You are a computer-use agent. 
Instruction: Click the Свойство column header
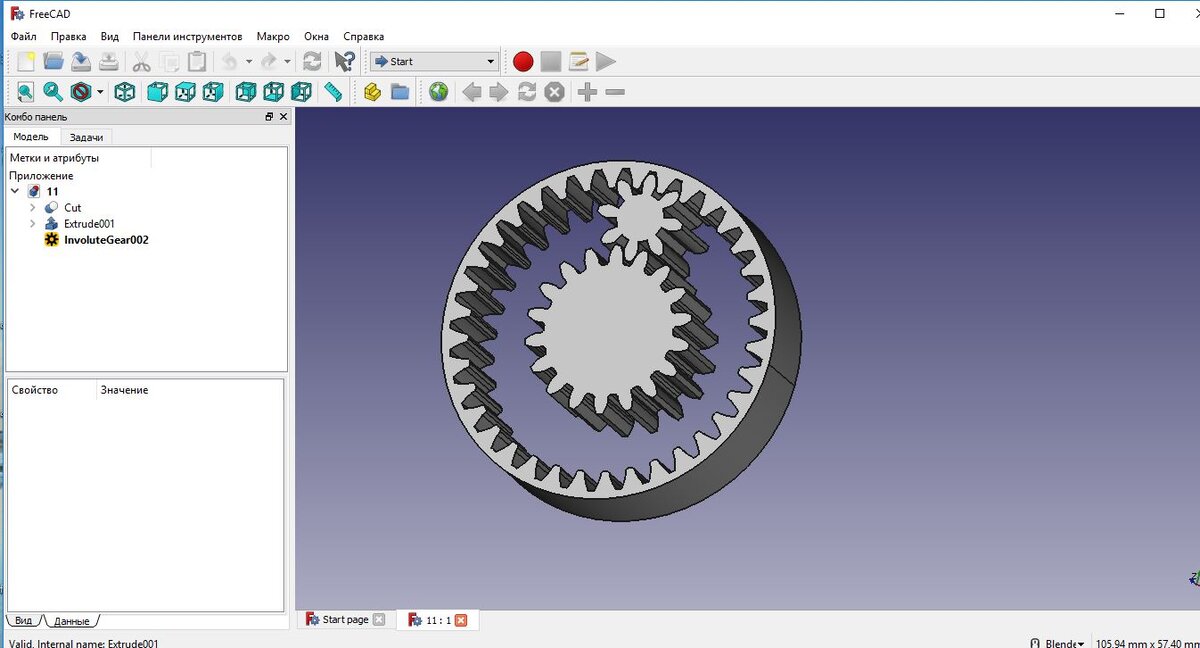[35, 390]
